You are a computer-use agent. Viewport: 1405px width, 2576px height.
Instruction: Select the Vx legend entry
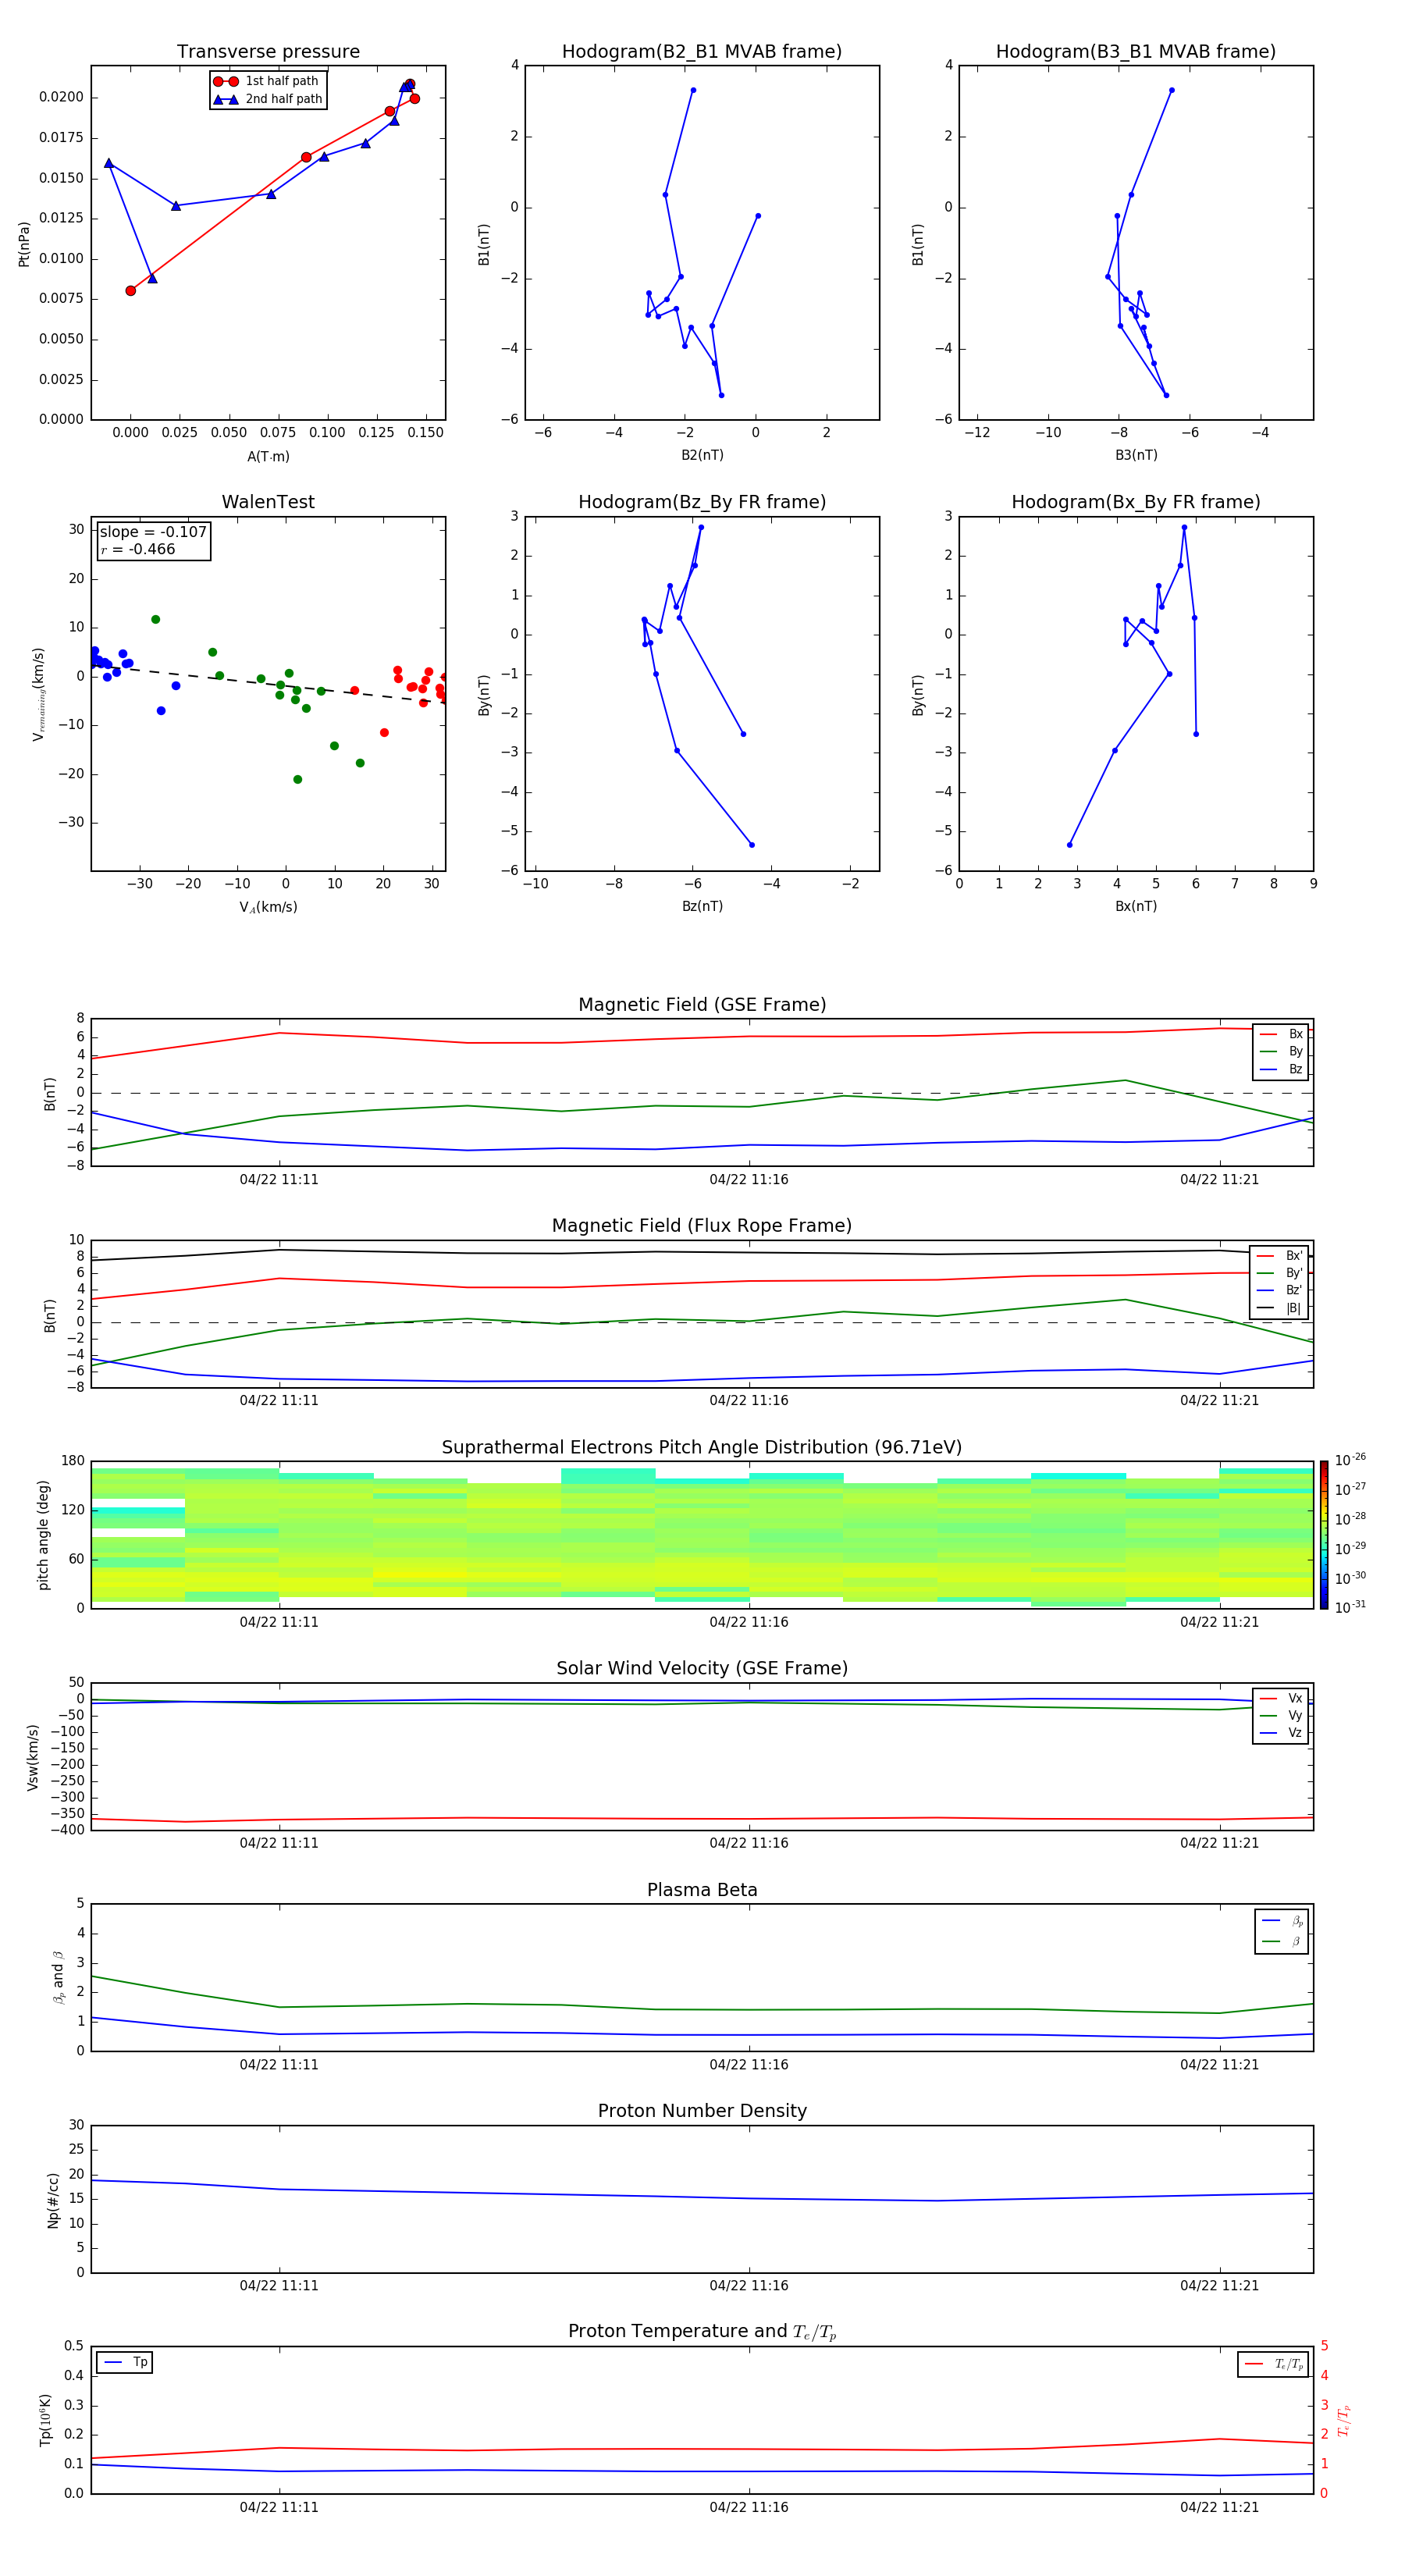click(1281, 1698)
